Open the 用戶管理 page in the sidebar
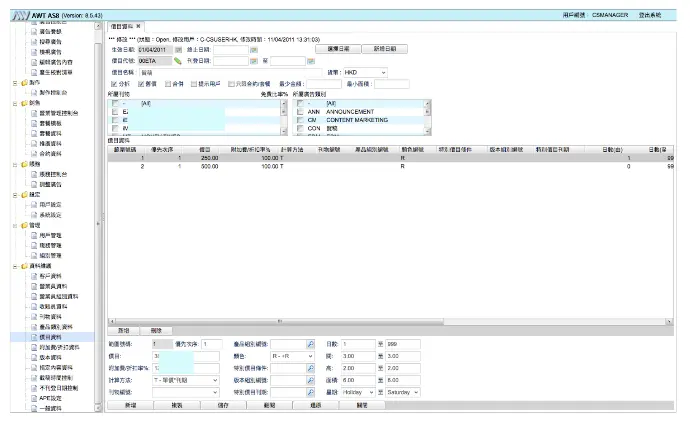The image size is (690, 424). click(x=50, y=235)
